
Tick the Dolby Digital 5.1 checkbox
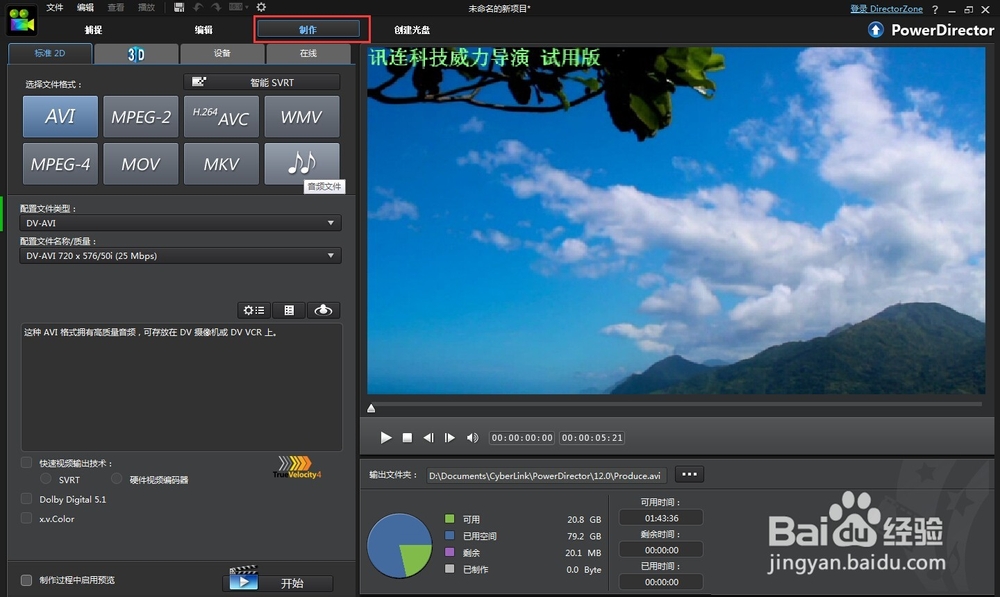[x=26, y=499]
